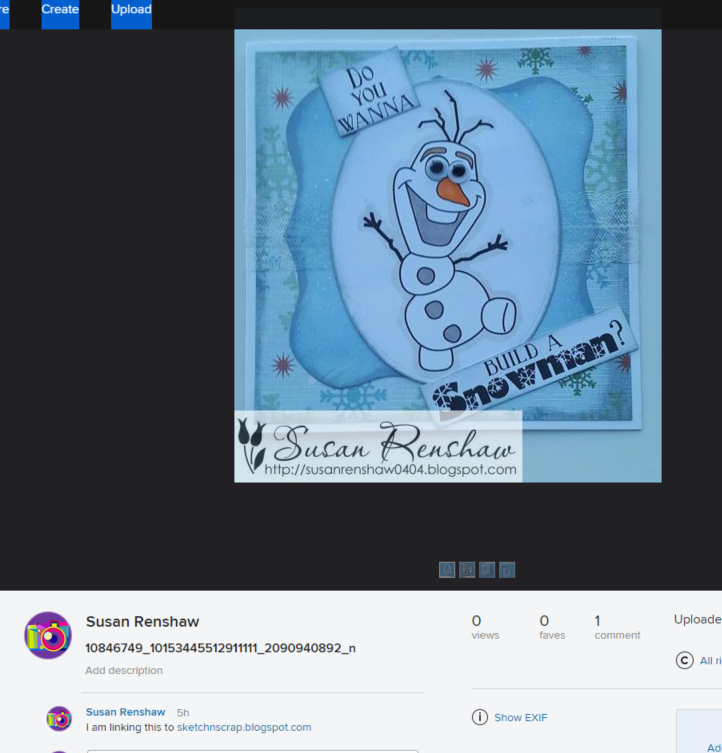Viewport: 722px width, 753px height.
Task: Click the '1 comment' counter
Action: point(617,627)
